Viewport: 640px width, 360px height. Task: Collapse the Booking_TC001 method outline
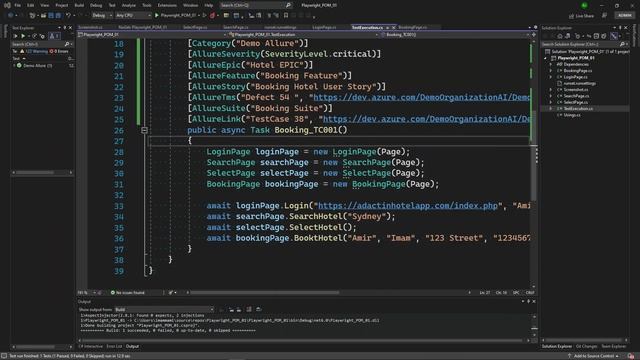(144, 130)
